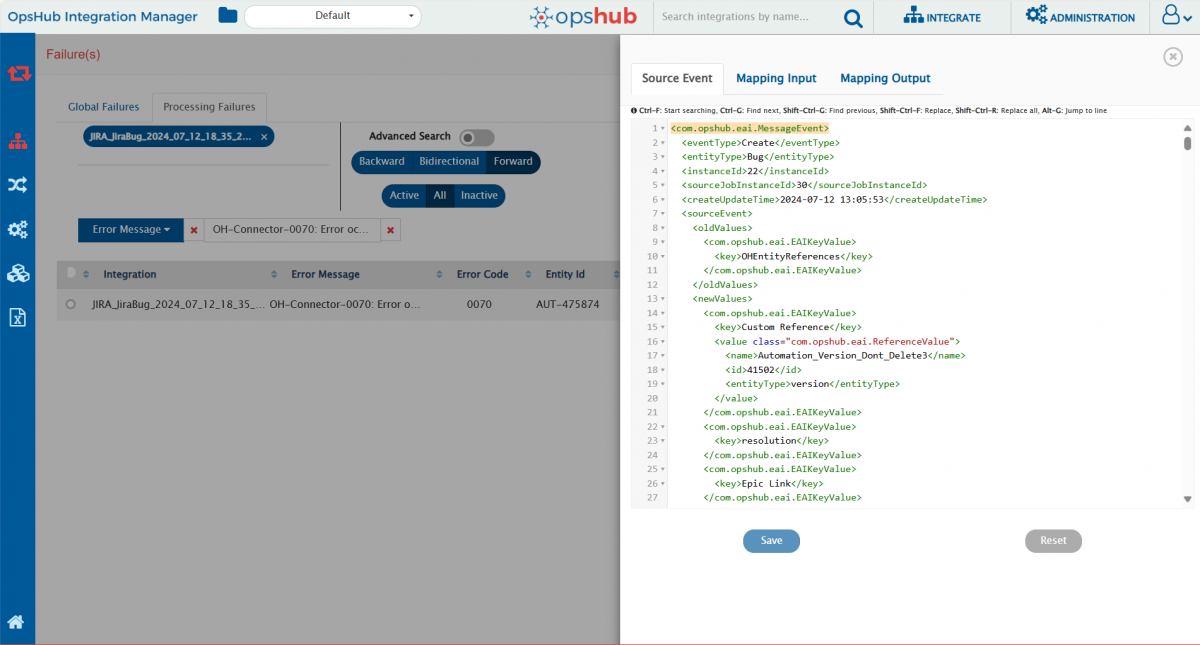Click the Reset button
Image resolution: width=1200 pixels, height=645 pixels.
[1053, 541]
